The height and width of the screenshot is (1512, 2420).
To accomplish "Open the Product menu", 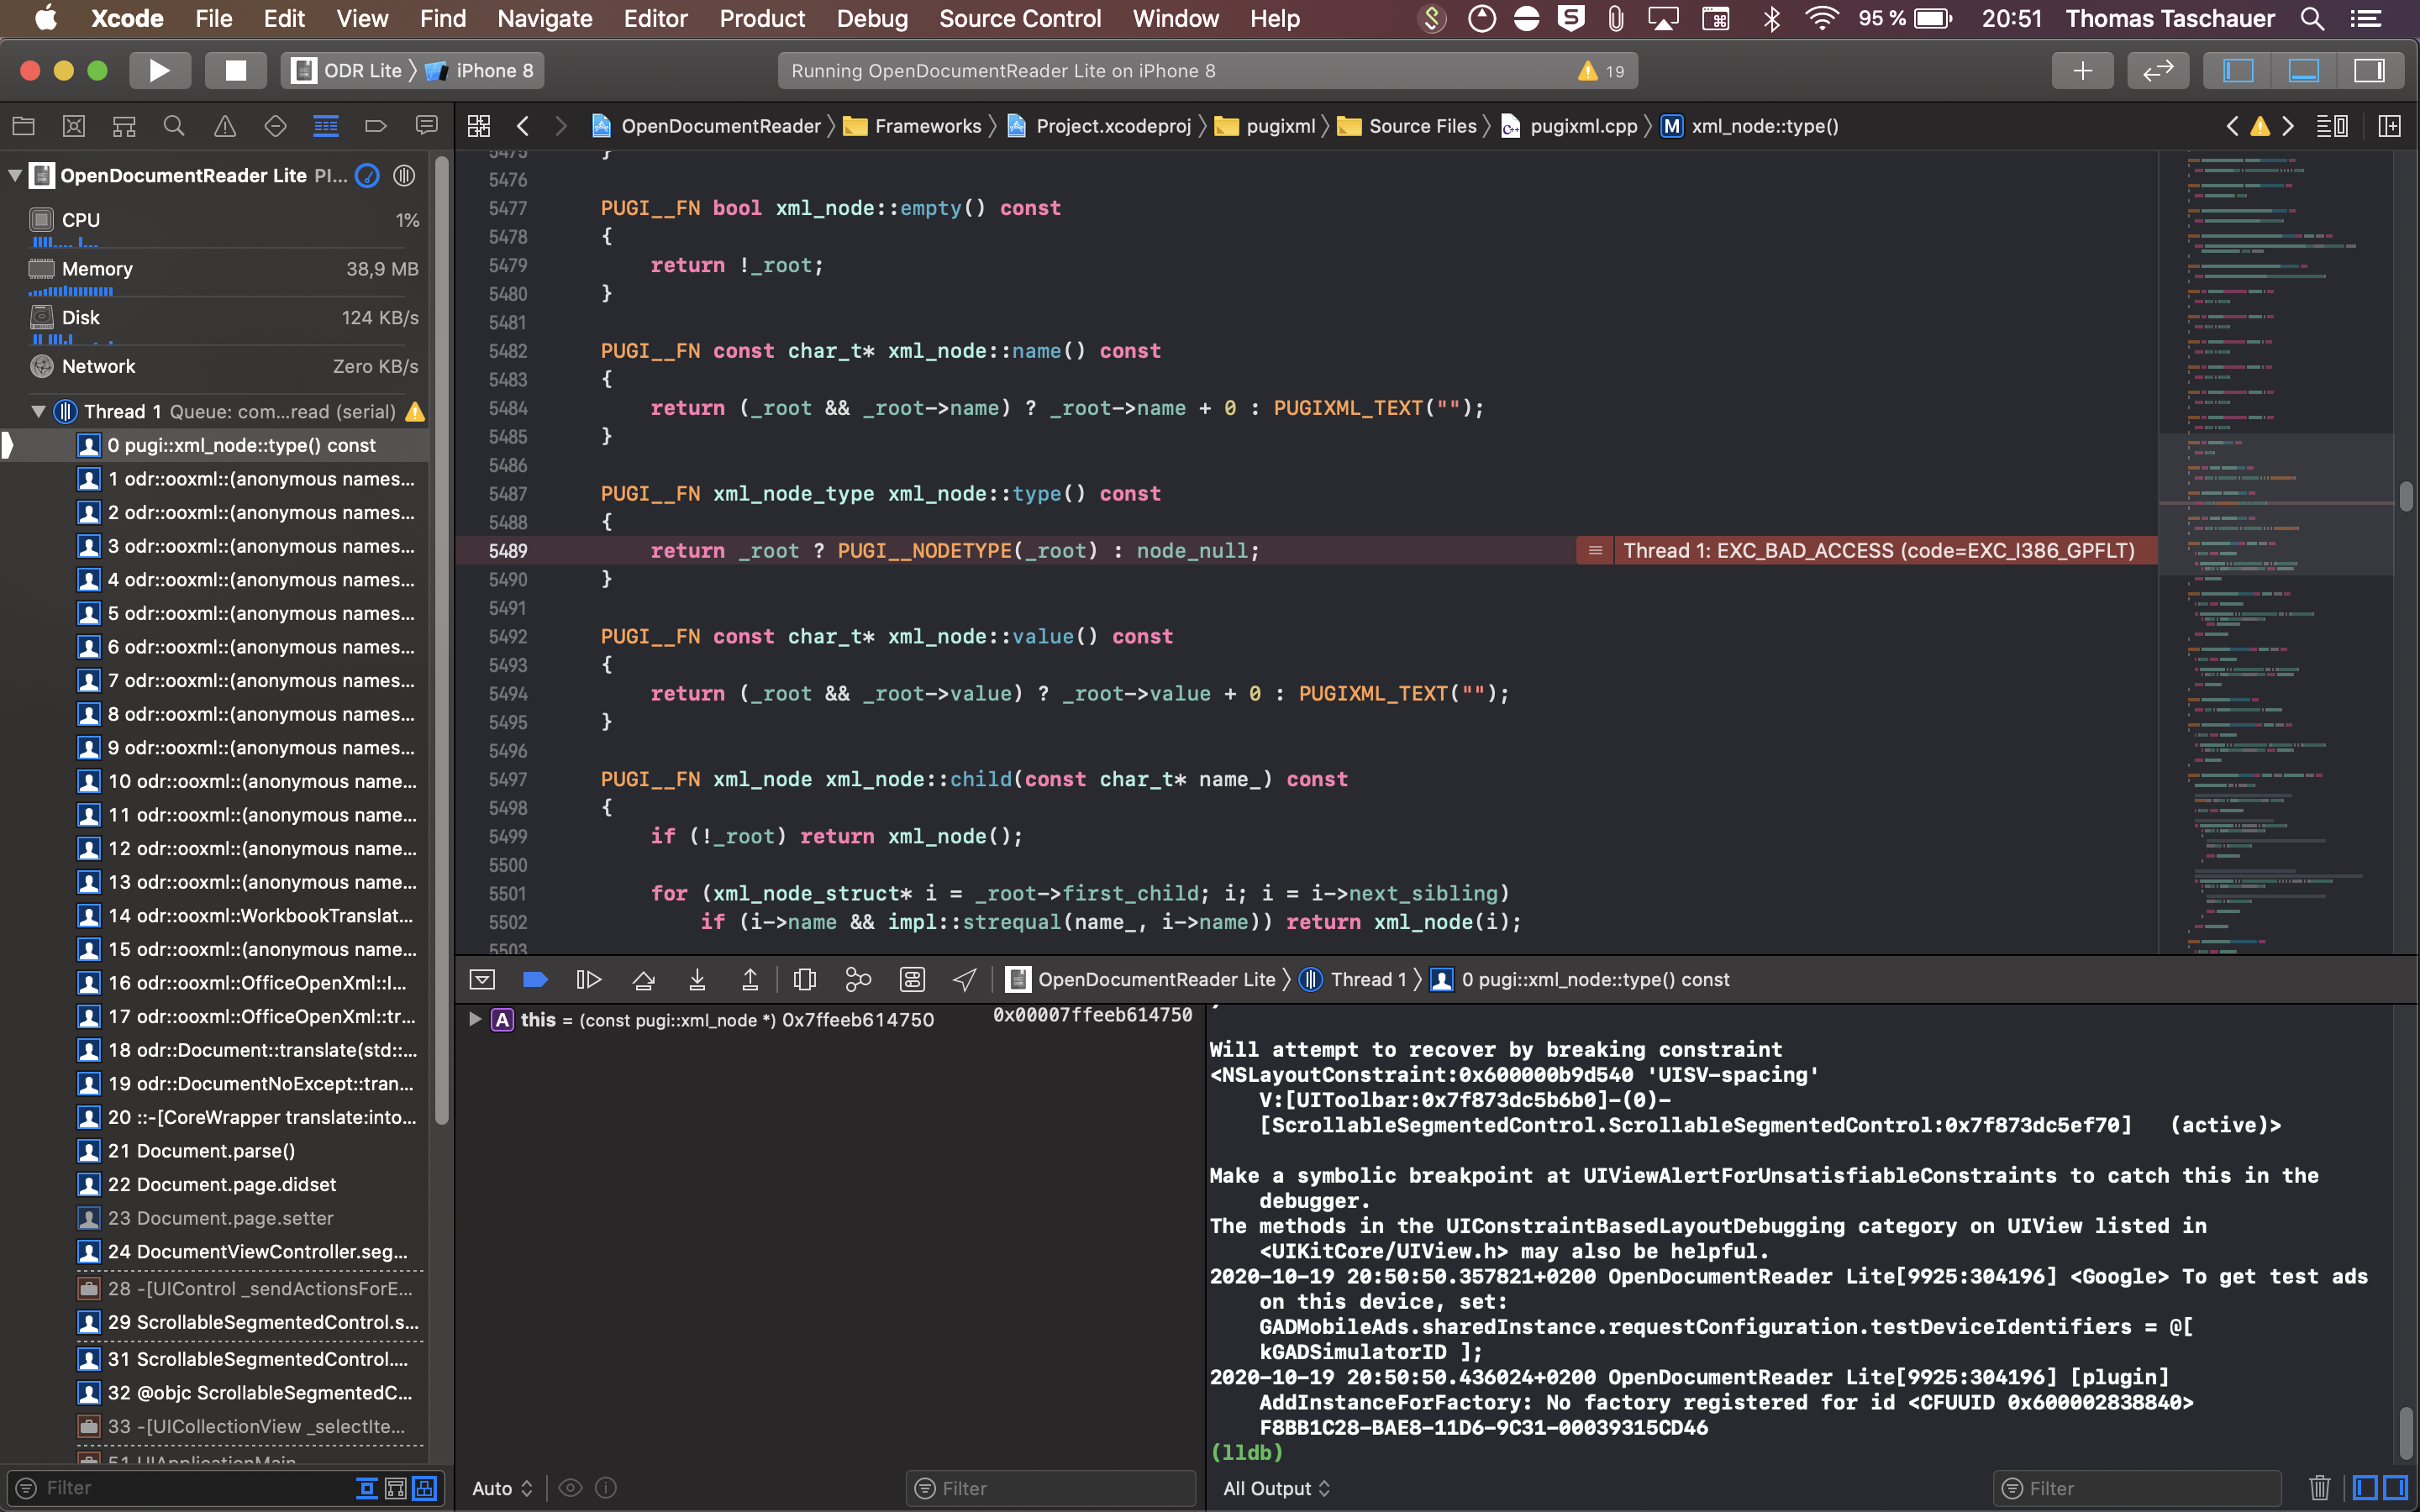I will pyautogui.click(x=762, y=18).
